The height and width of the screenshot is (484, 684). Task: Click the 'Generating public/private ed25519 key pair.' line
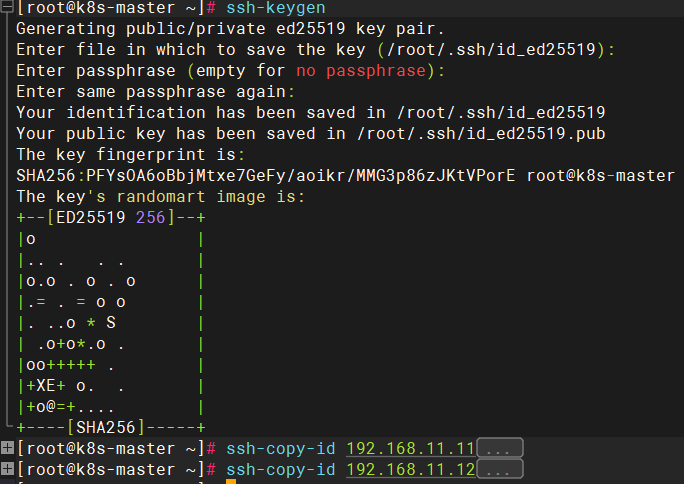[230, 29]
